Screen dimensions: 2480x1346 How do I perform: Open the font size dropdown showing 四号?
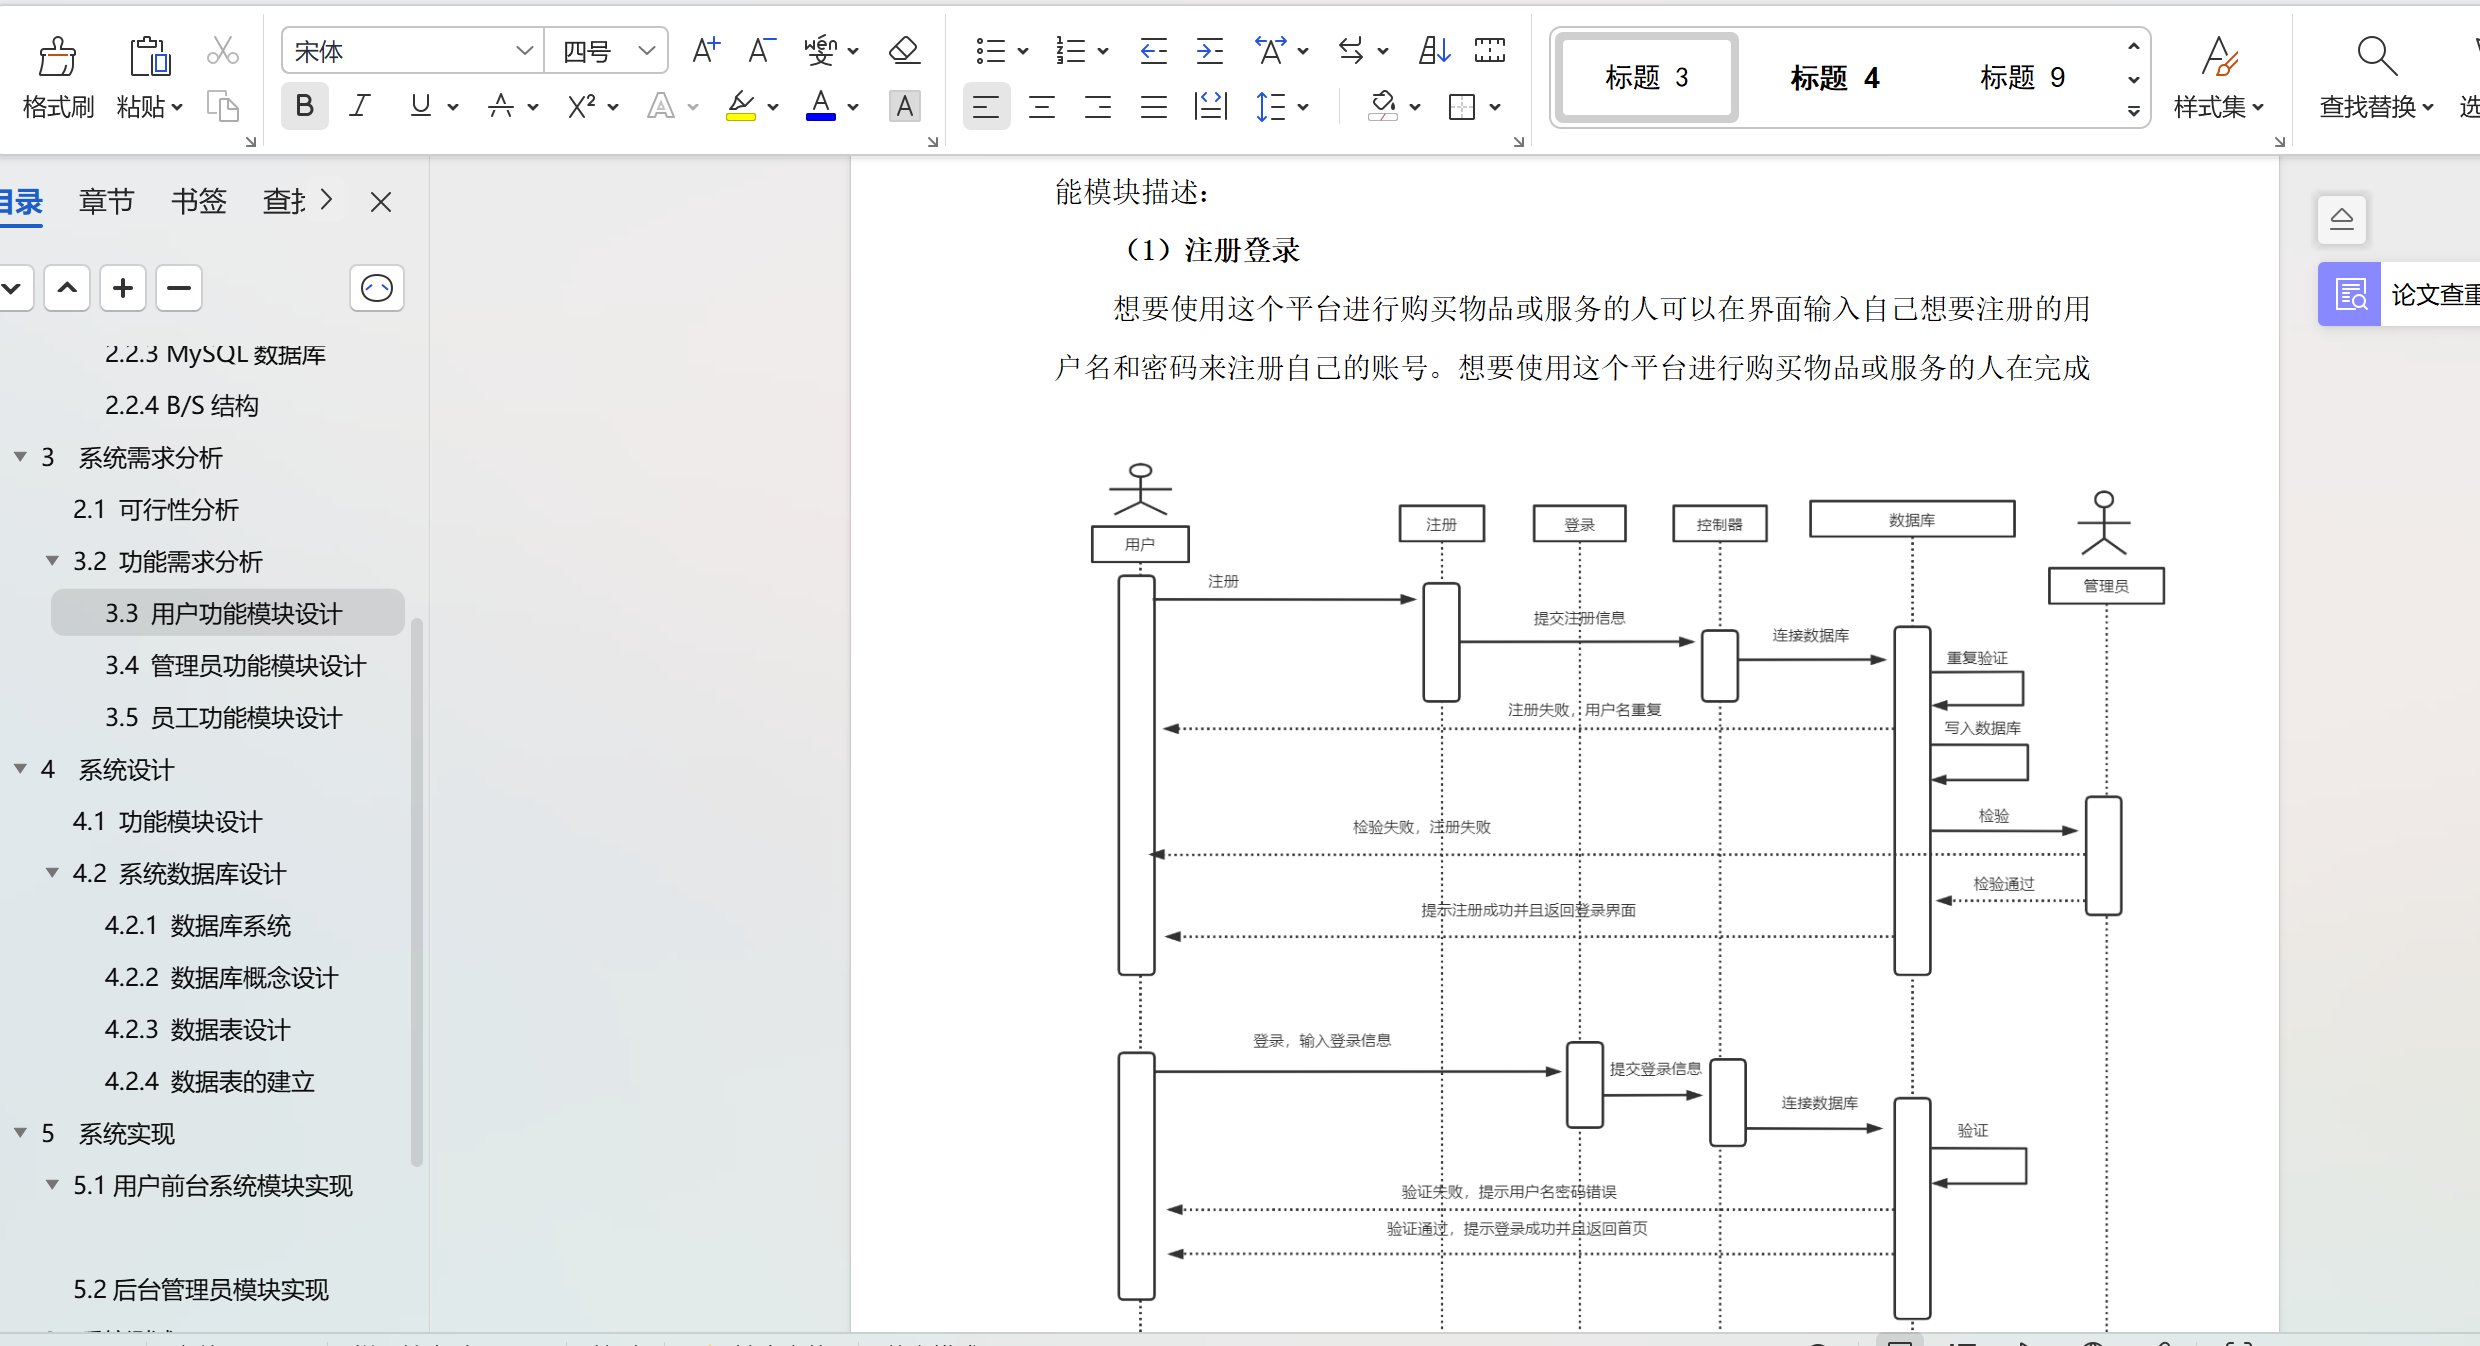[x=646, y=50]
